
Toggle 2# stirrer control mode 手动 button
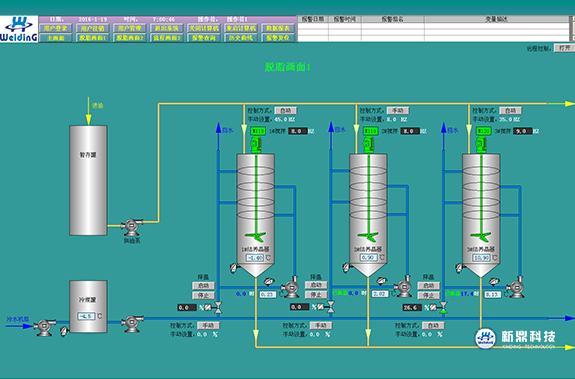click(x=398, y=110)
